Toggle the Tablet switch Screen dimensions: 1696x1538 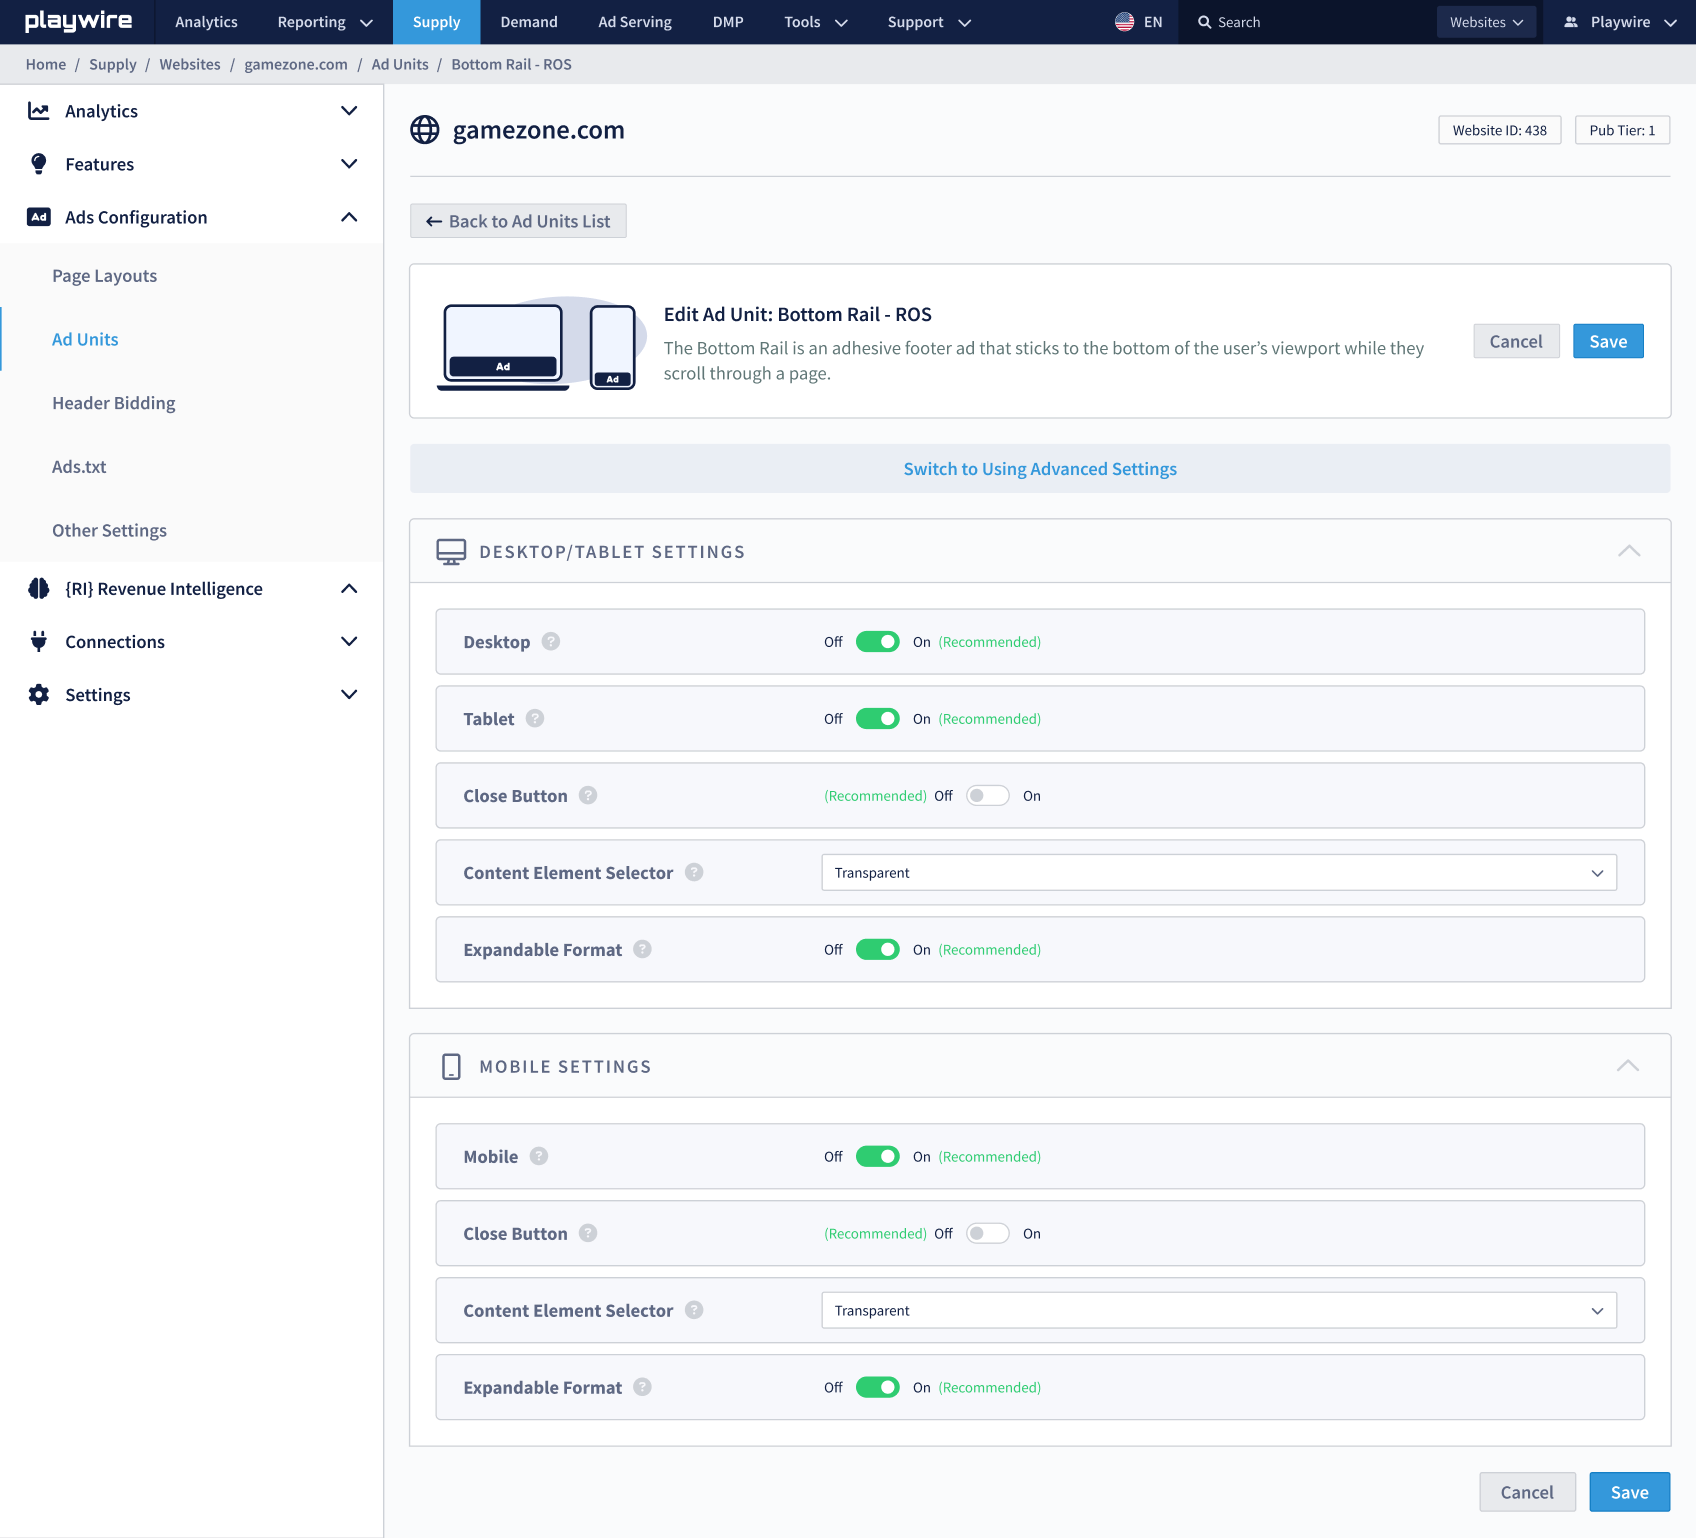pos(878,719)
